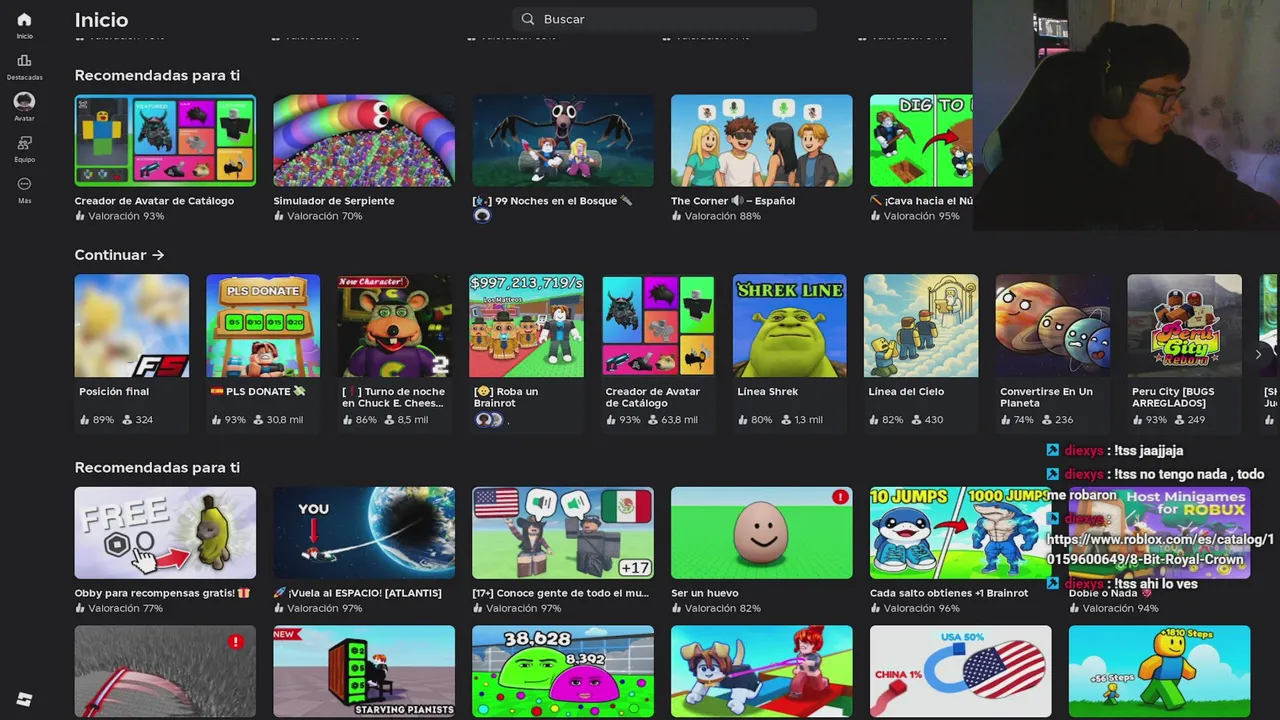
Task: Open the dog leash game thumbnail in bottom row
Action: (762, 671)
